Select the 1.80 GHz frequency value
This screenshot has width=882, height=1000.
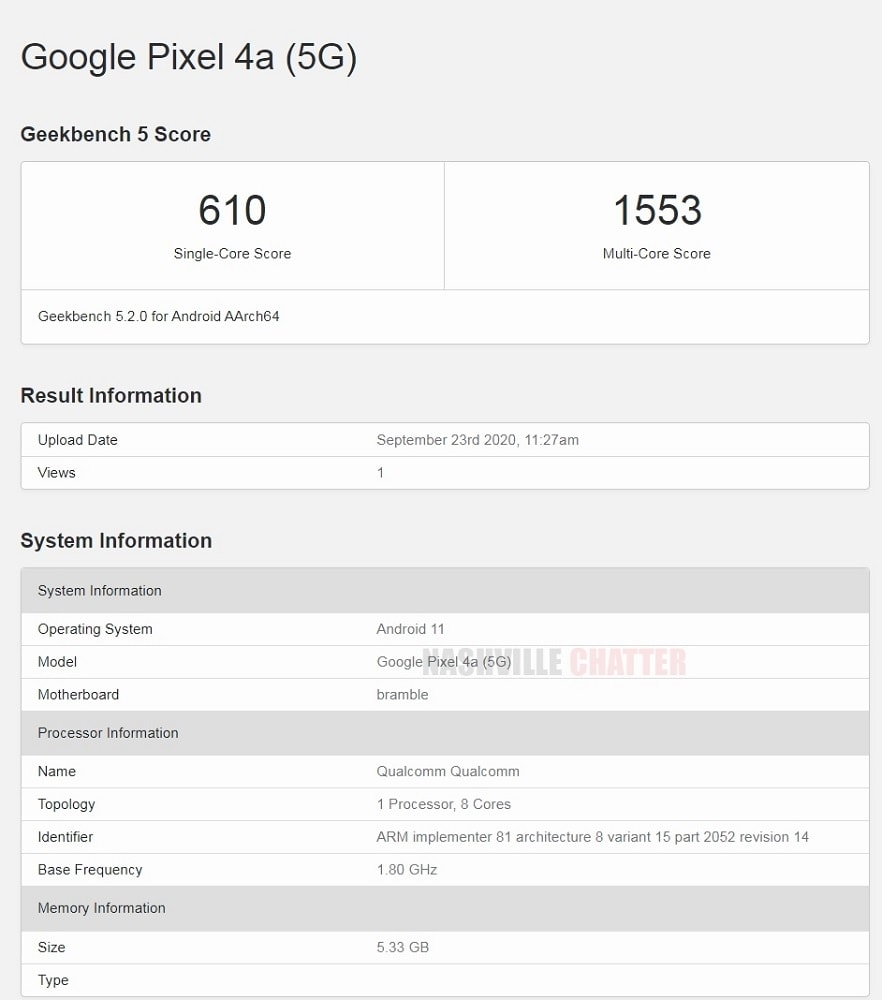point(407,870)
